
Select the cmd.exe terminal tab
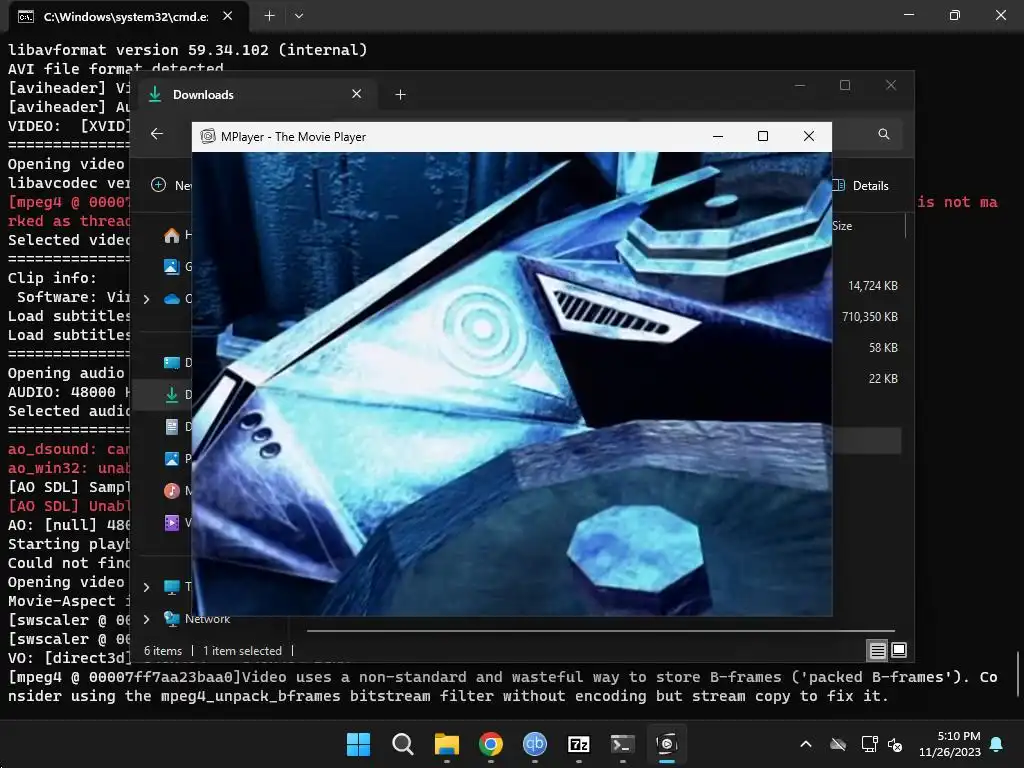(129, 17)
